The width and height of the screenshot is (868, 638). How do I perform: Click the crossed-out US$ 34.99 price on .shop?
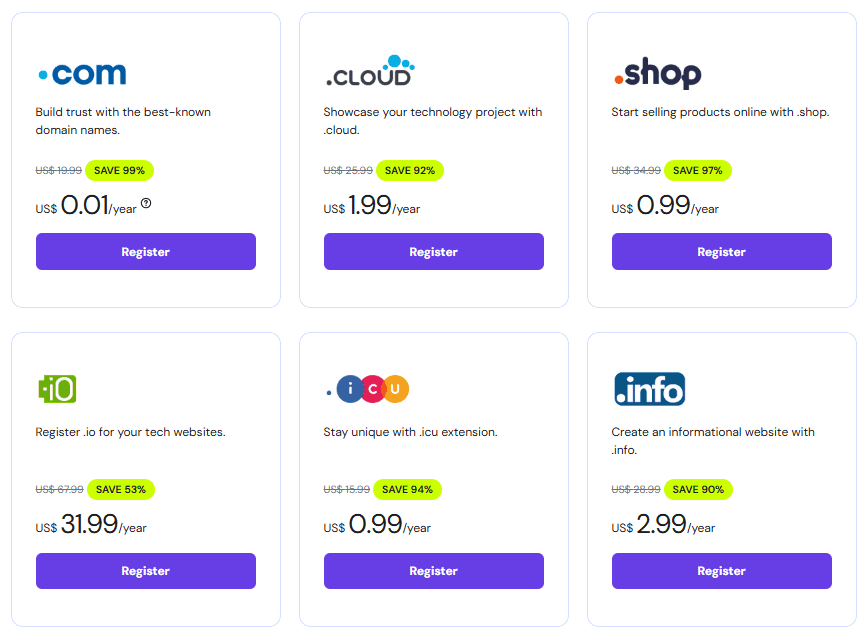pos(634,170)
